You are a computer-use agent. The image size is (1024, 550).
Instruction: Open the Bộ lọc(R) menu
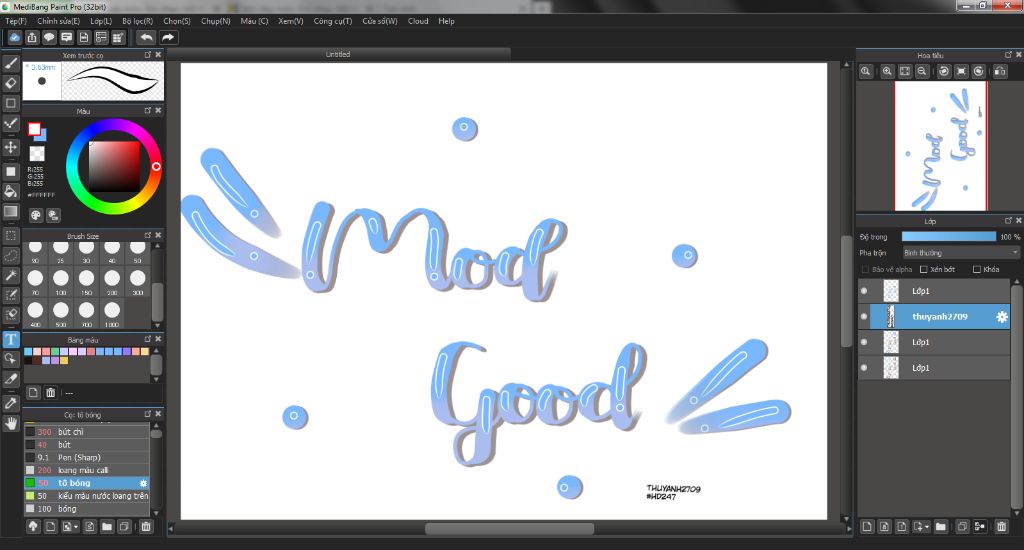[137, 21]
